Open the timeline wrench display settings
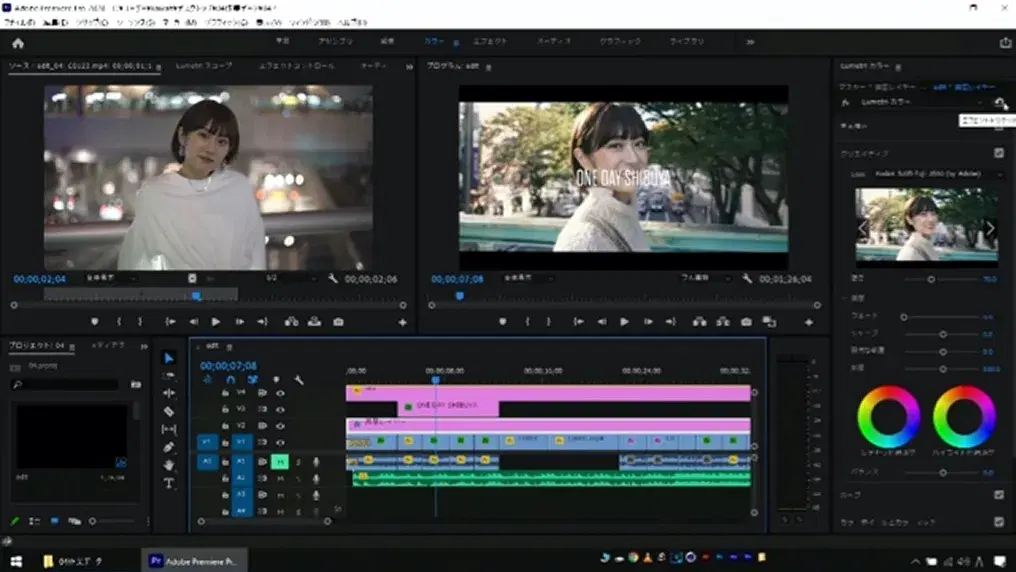This screenshot has height=572, width=1016. [x=299, y=380]
